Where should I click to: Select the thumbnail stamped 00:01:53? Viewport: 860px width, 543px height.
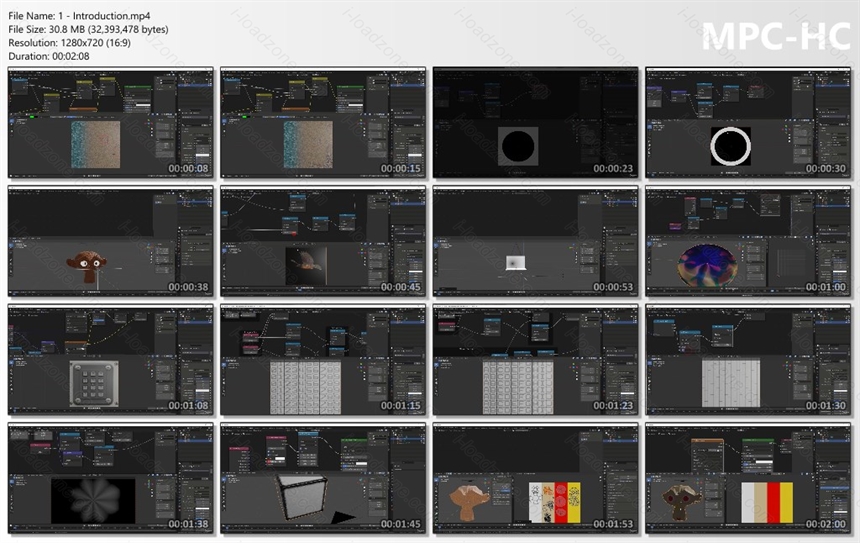pos(535,478)
